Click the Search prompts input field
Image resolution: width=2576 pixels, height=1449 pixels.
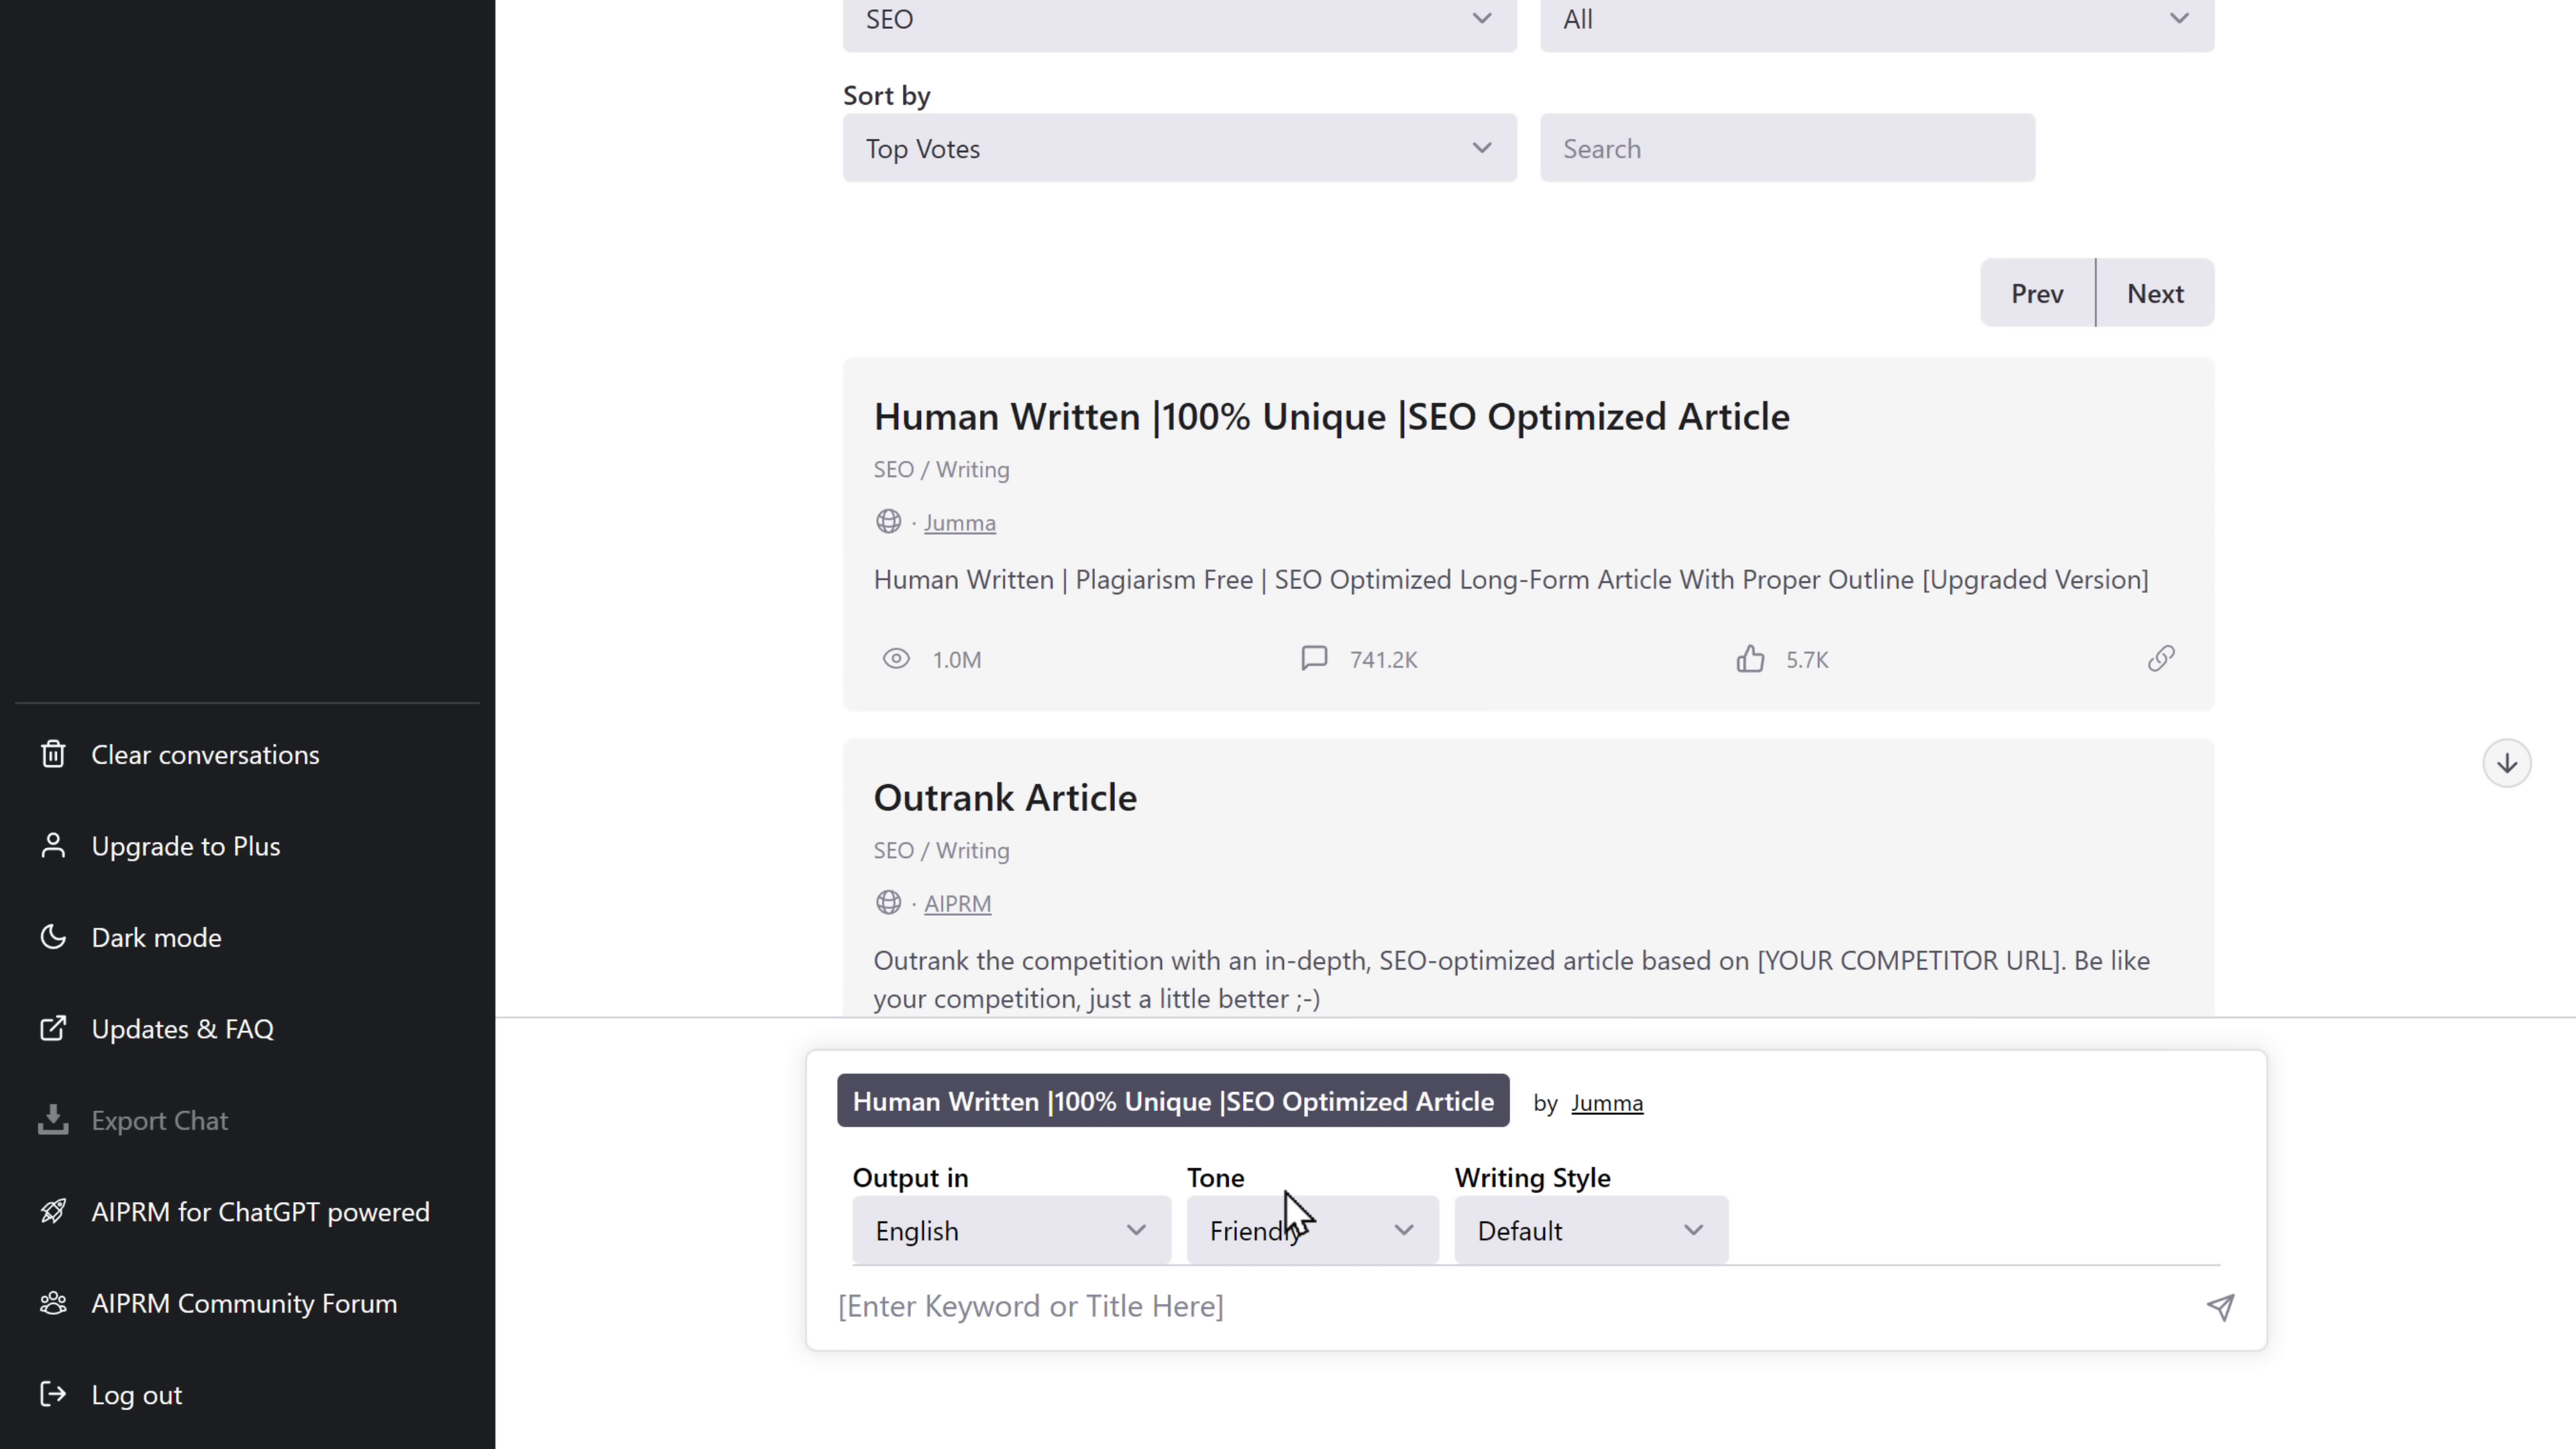point(1786,148)
